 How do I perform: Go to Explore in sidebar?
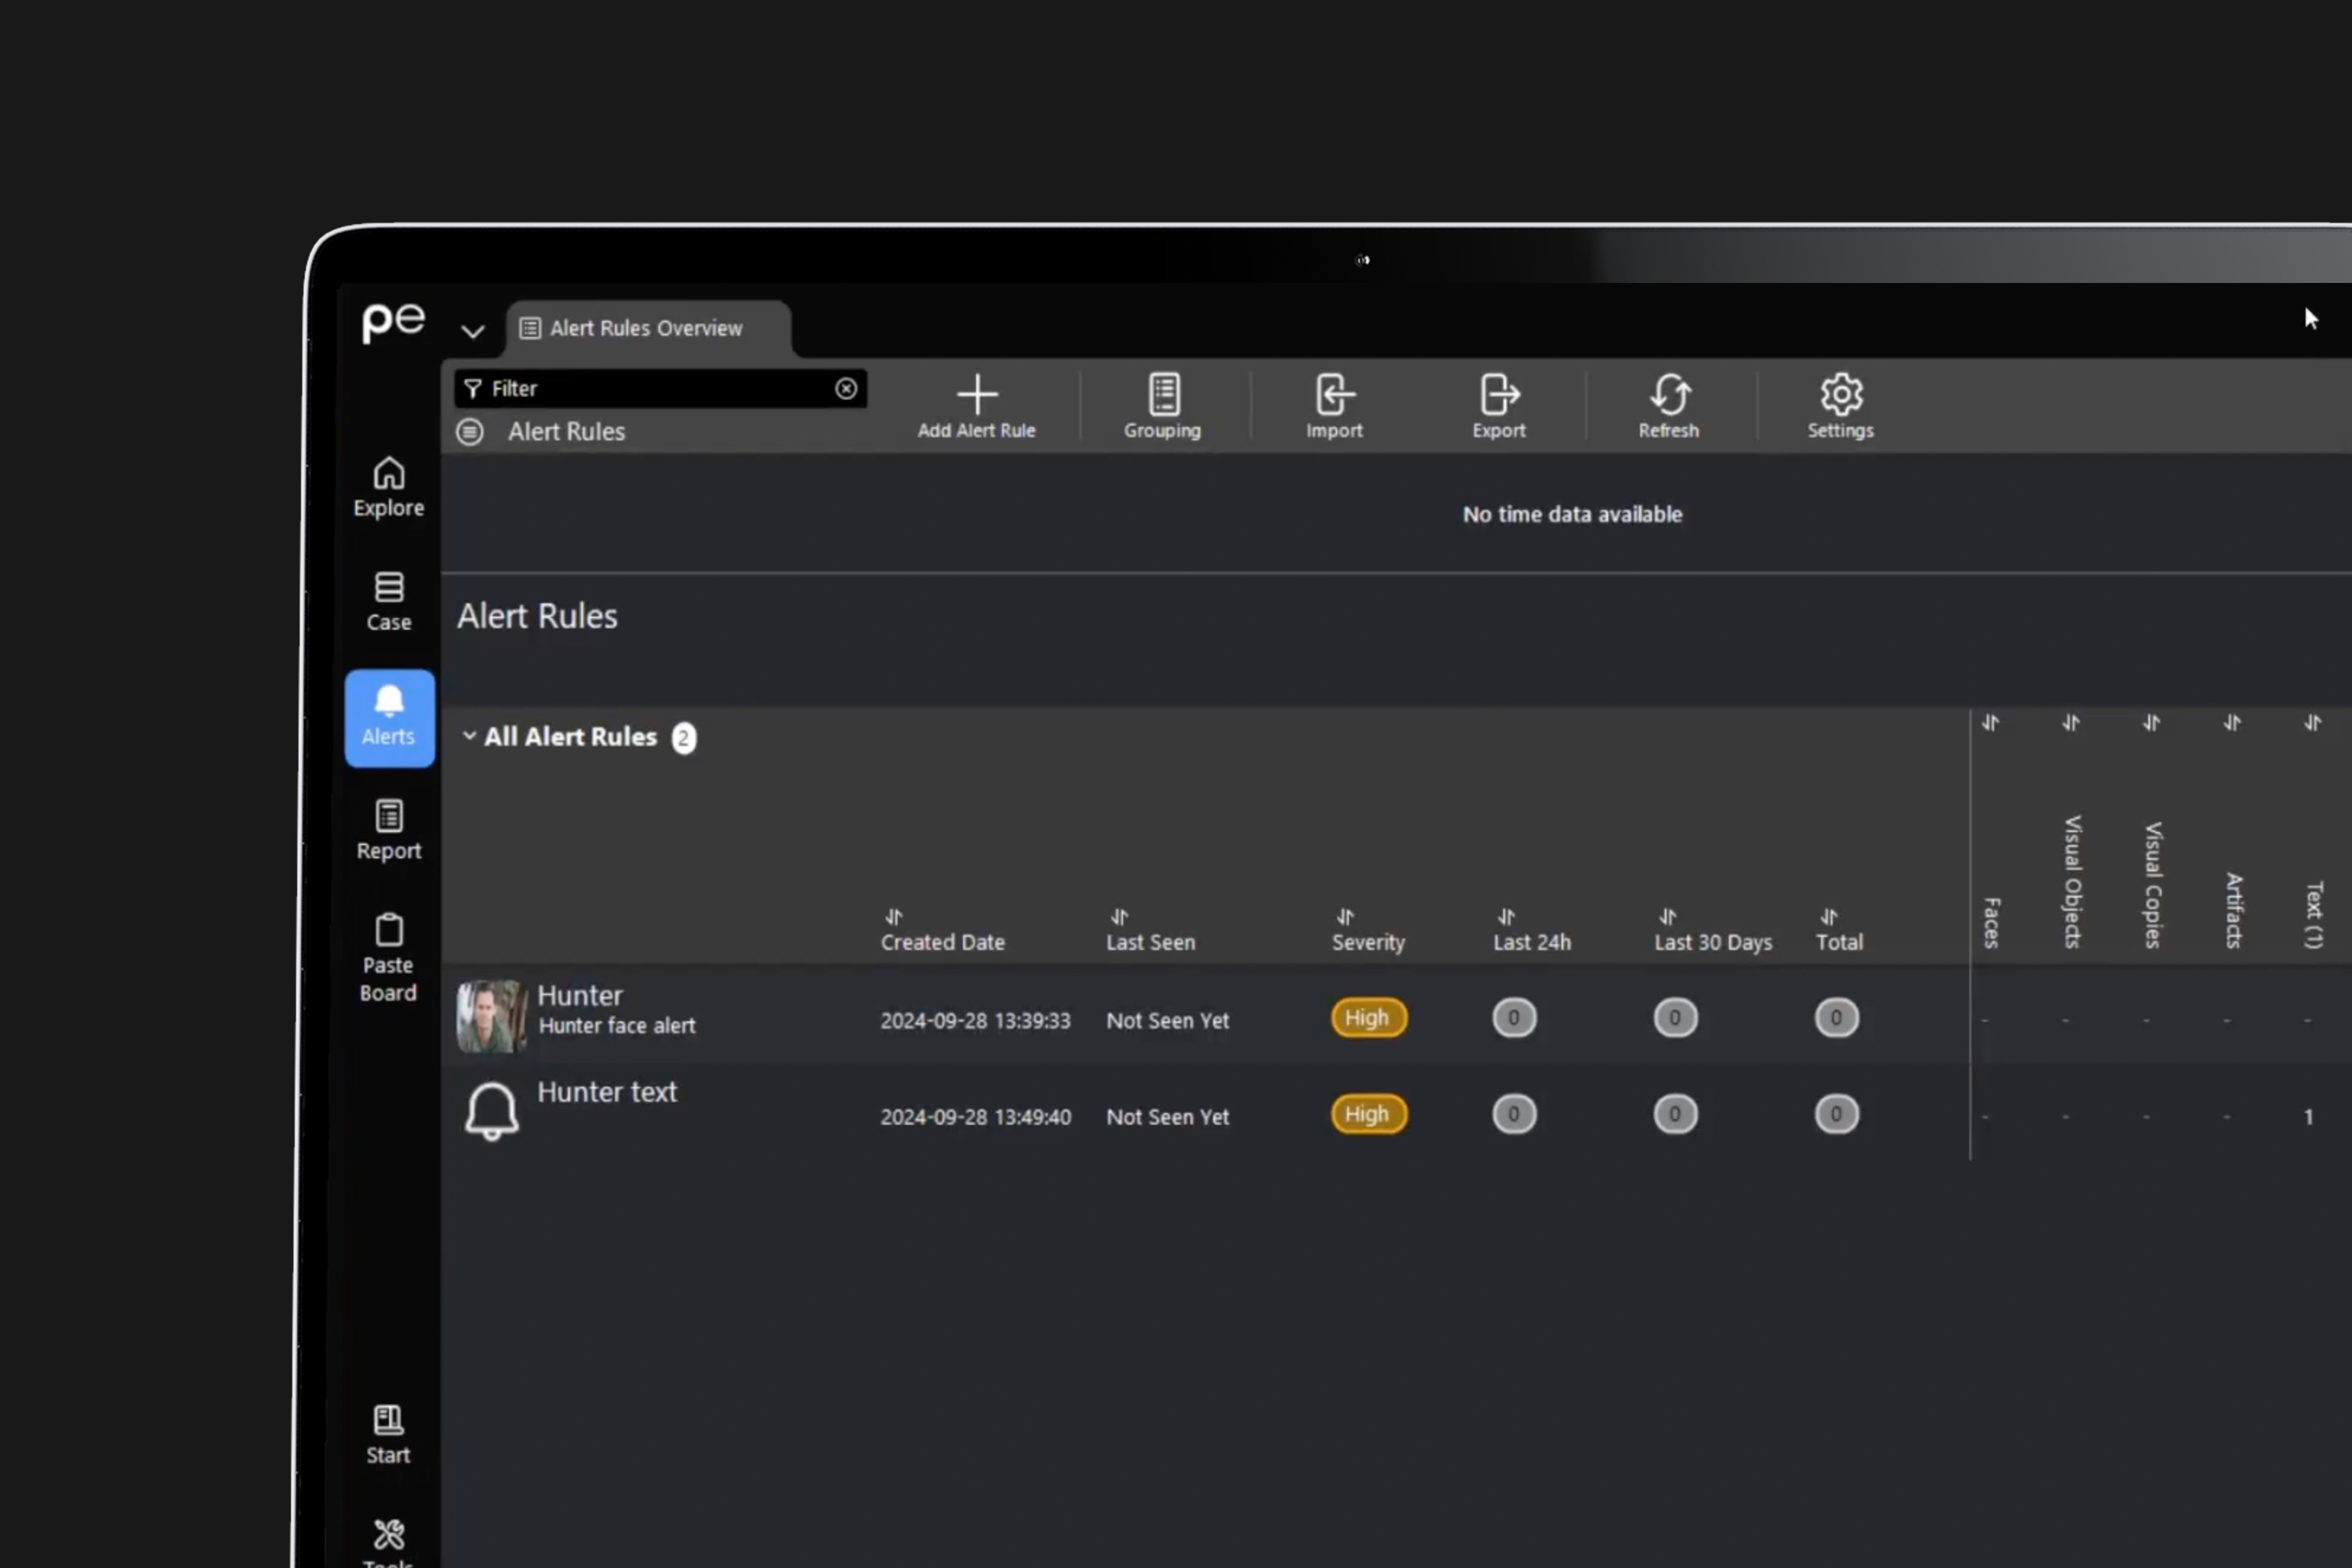(x=389, y=487)
